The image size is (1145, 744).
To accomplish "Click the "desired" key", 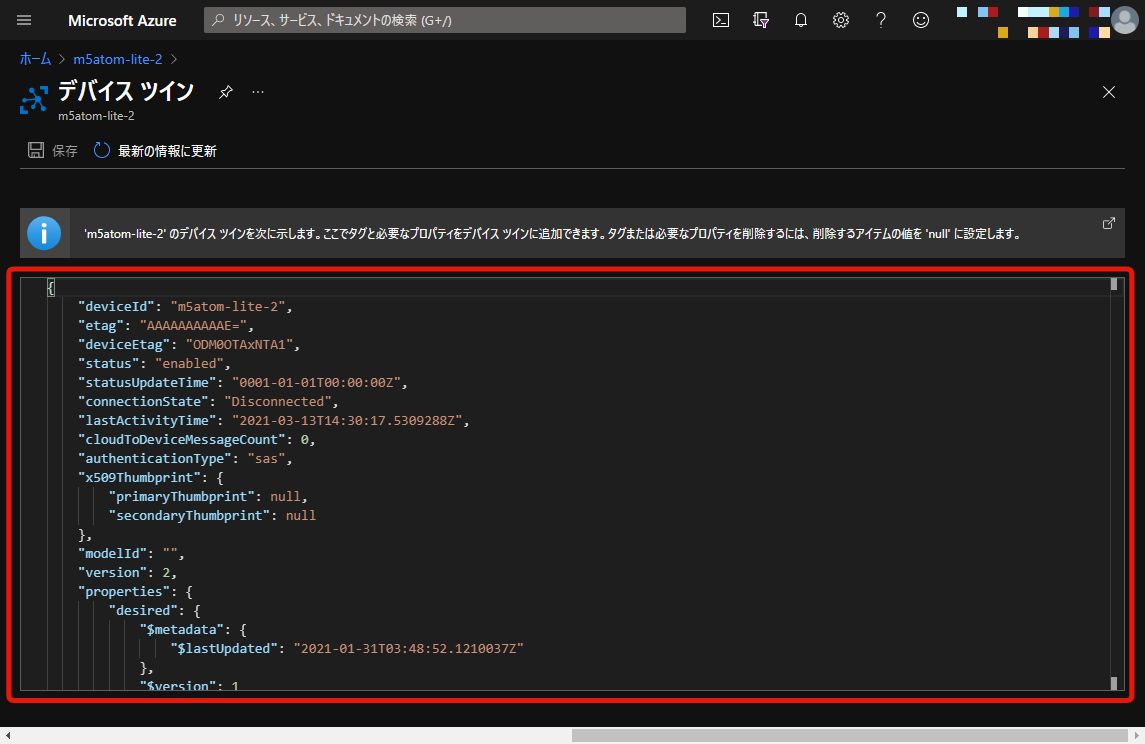I will [143, 610].
